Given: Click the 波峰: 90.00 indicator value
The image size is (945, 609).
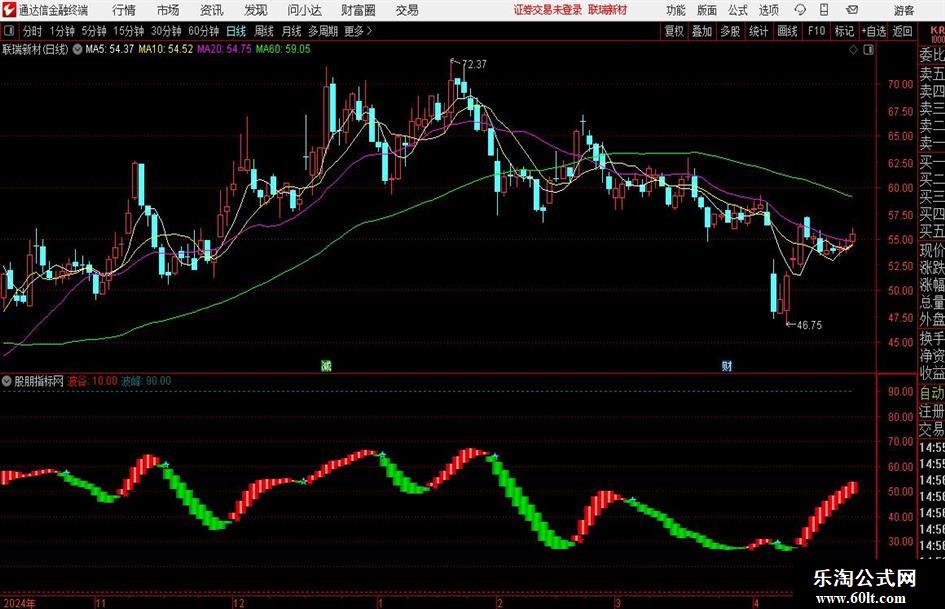Looking at the screenshot, I should (146, 381).
